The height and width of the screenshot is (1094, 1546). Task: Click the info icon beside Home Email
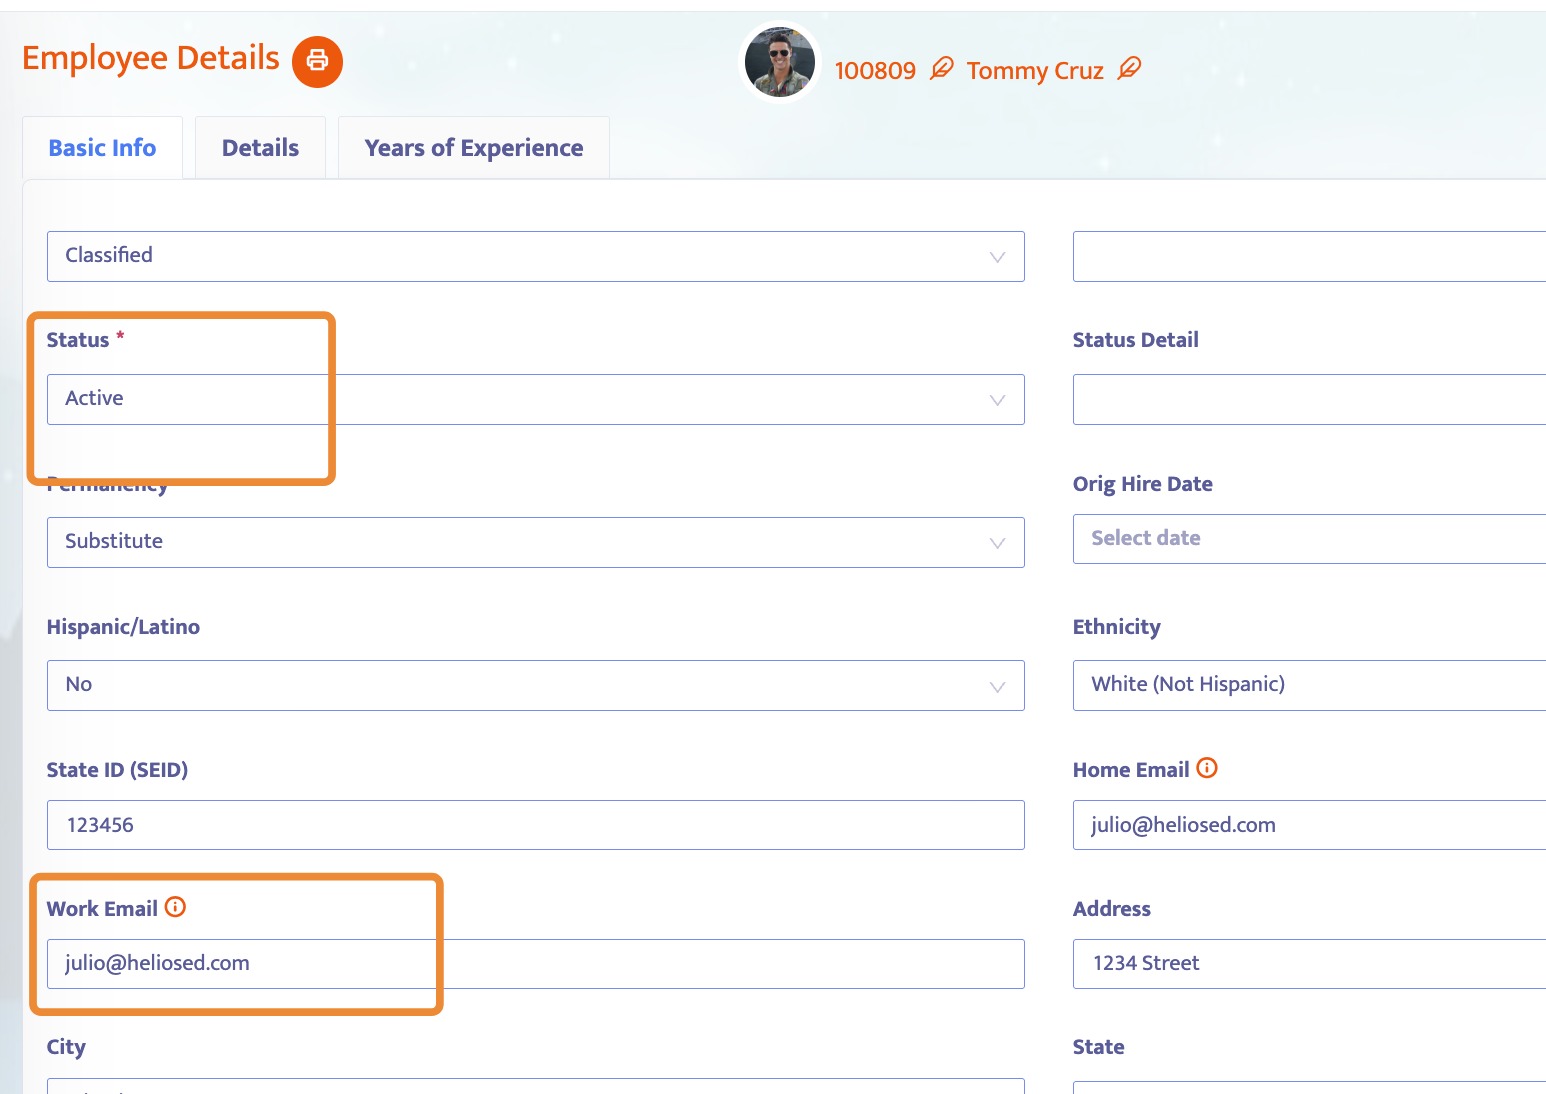coord(1207,768)
